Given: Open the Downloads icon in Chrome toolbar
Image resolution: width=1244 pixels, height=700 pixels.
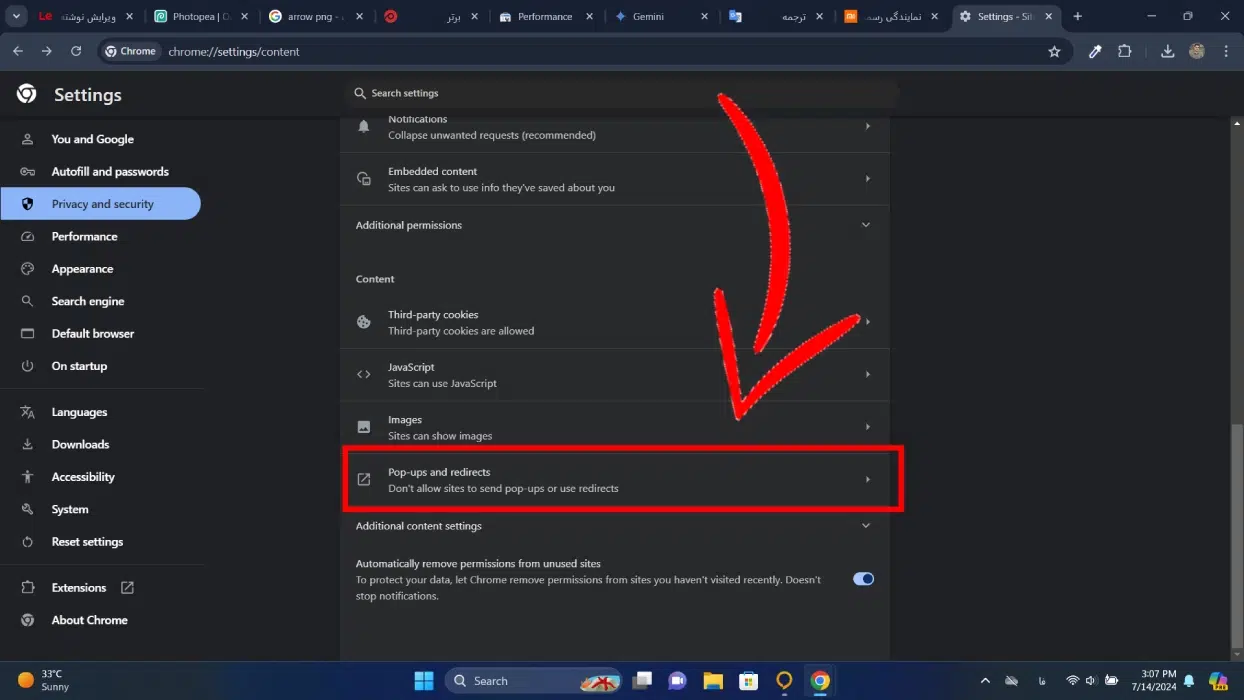Looking at the screenshot, I should coord(1167,51).
